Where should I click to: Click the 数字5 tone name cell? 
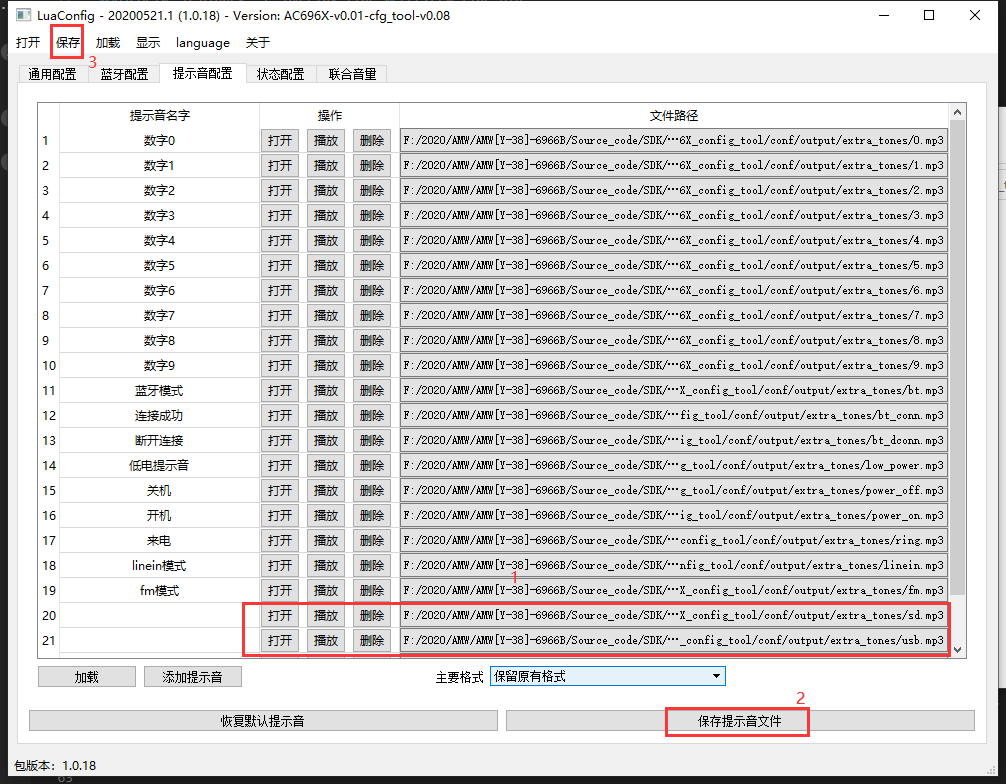pos(159,266)
